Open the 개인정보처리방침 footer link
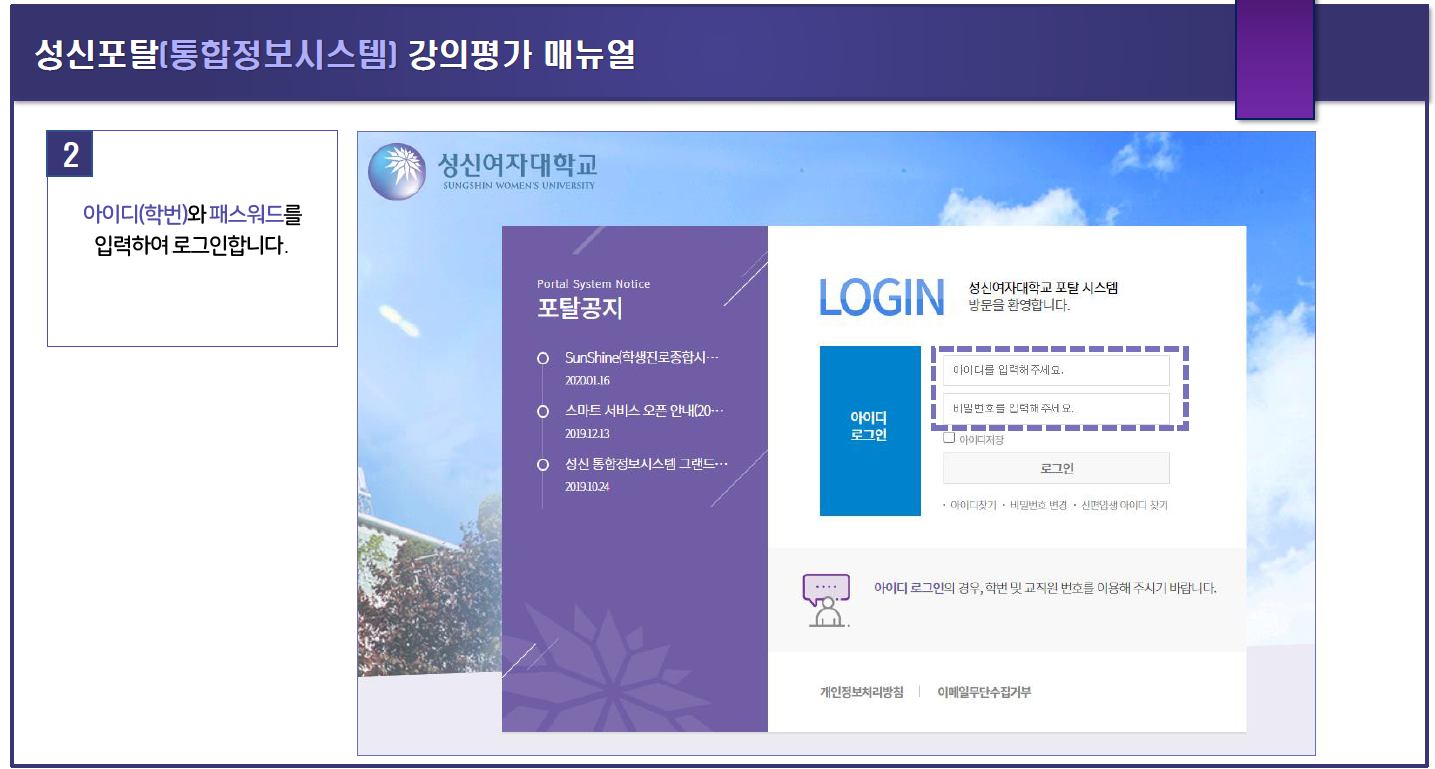The width and height of the screenshot is (1435, 769). click(861, 692)
